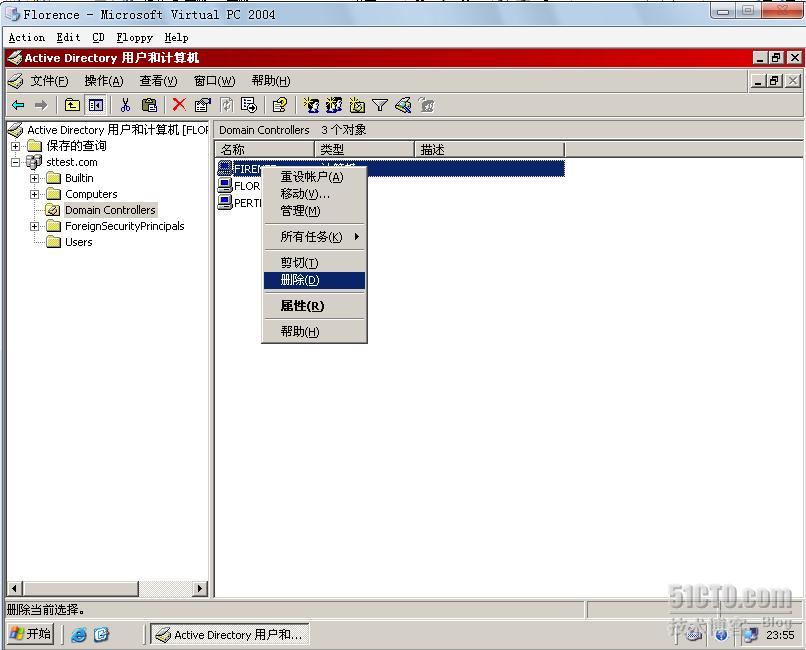The image size is (806, 650).
Task: Open the Virtual PC Help menu
Action: (x=176, y=38)
